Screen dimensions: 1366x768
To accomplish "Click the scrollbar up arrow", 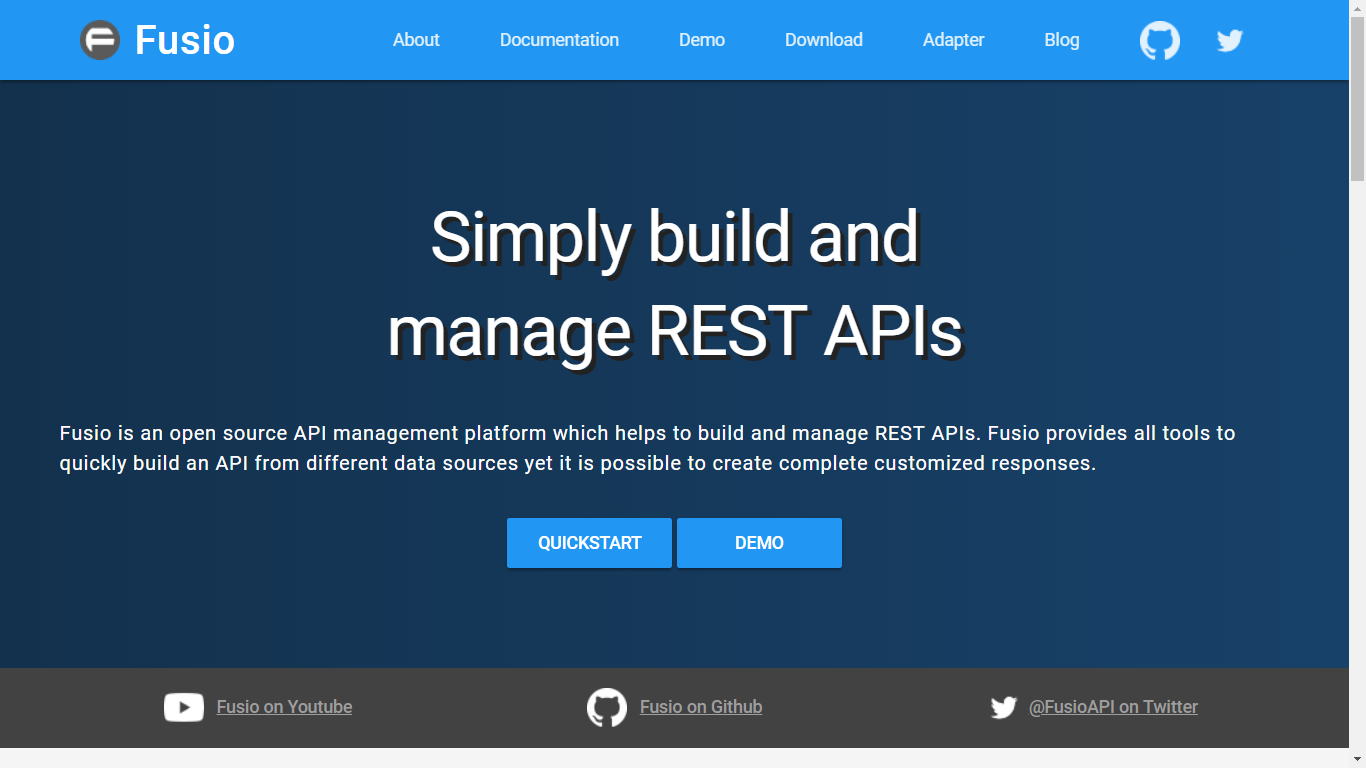I will click(1358, 8).
